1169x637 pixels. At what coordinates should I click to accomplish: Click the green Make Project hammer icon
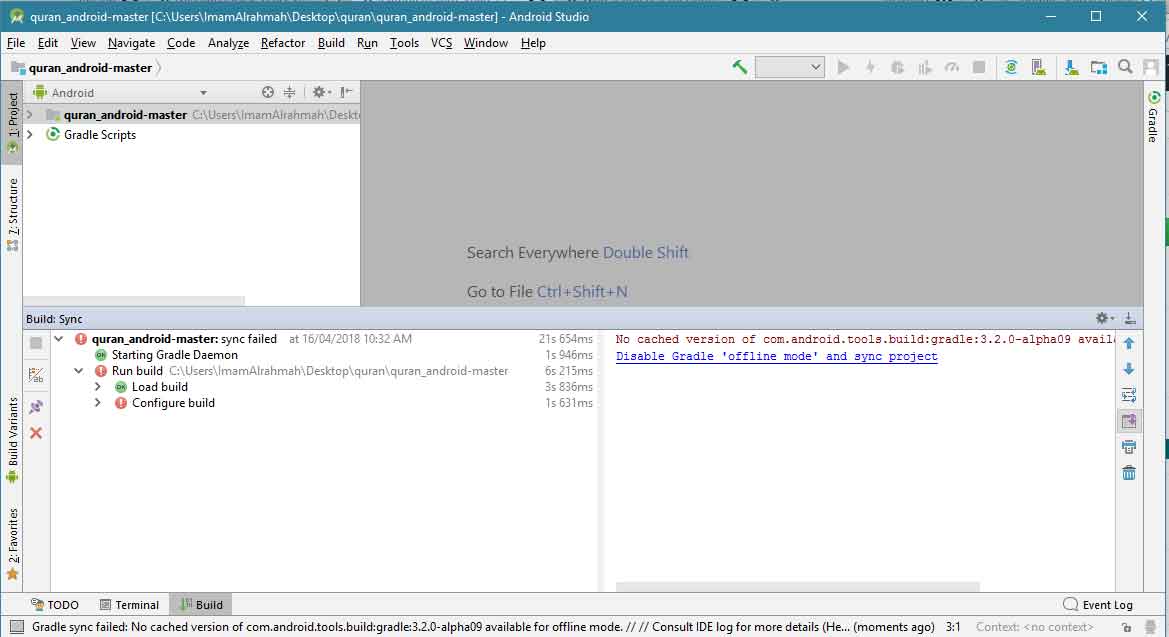pyautogui.click(x=740, y=68)
